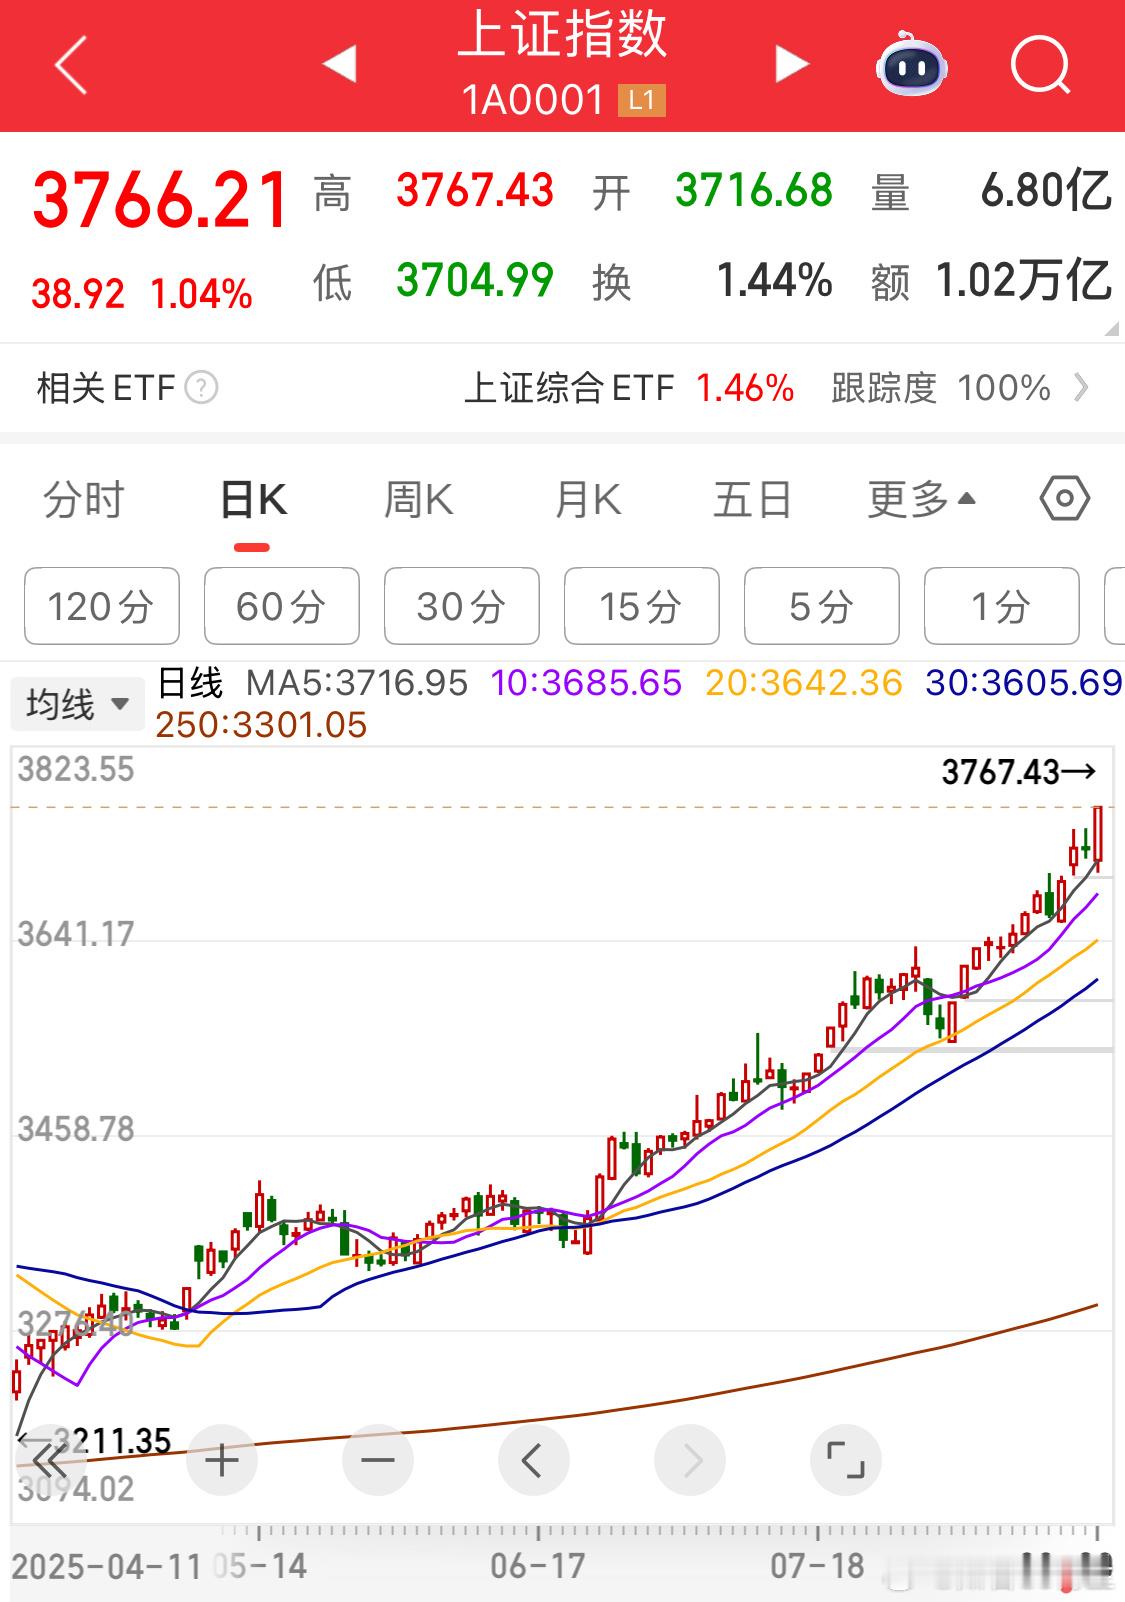Tap the current price 3766.21
The image size is (1125, 1602).
pyautogui.click(x=160, y=199)
